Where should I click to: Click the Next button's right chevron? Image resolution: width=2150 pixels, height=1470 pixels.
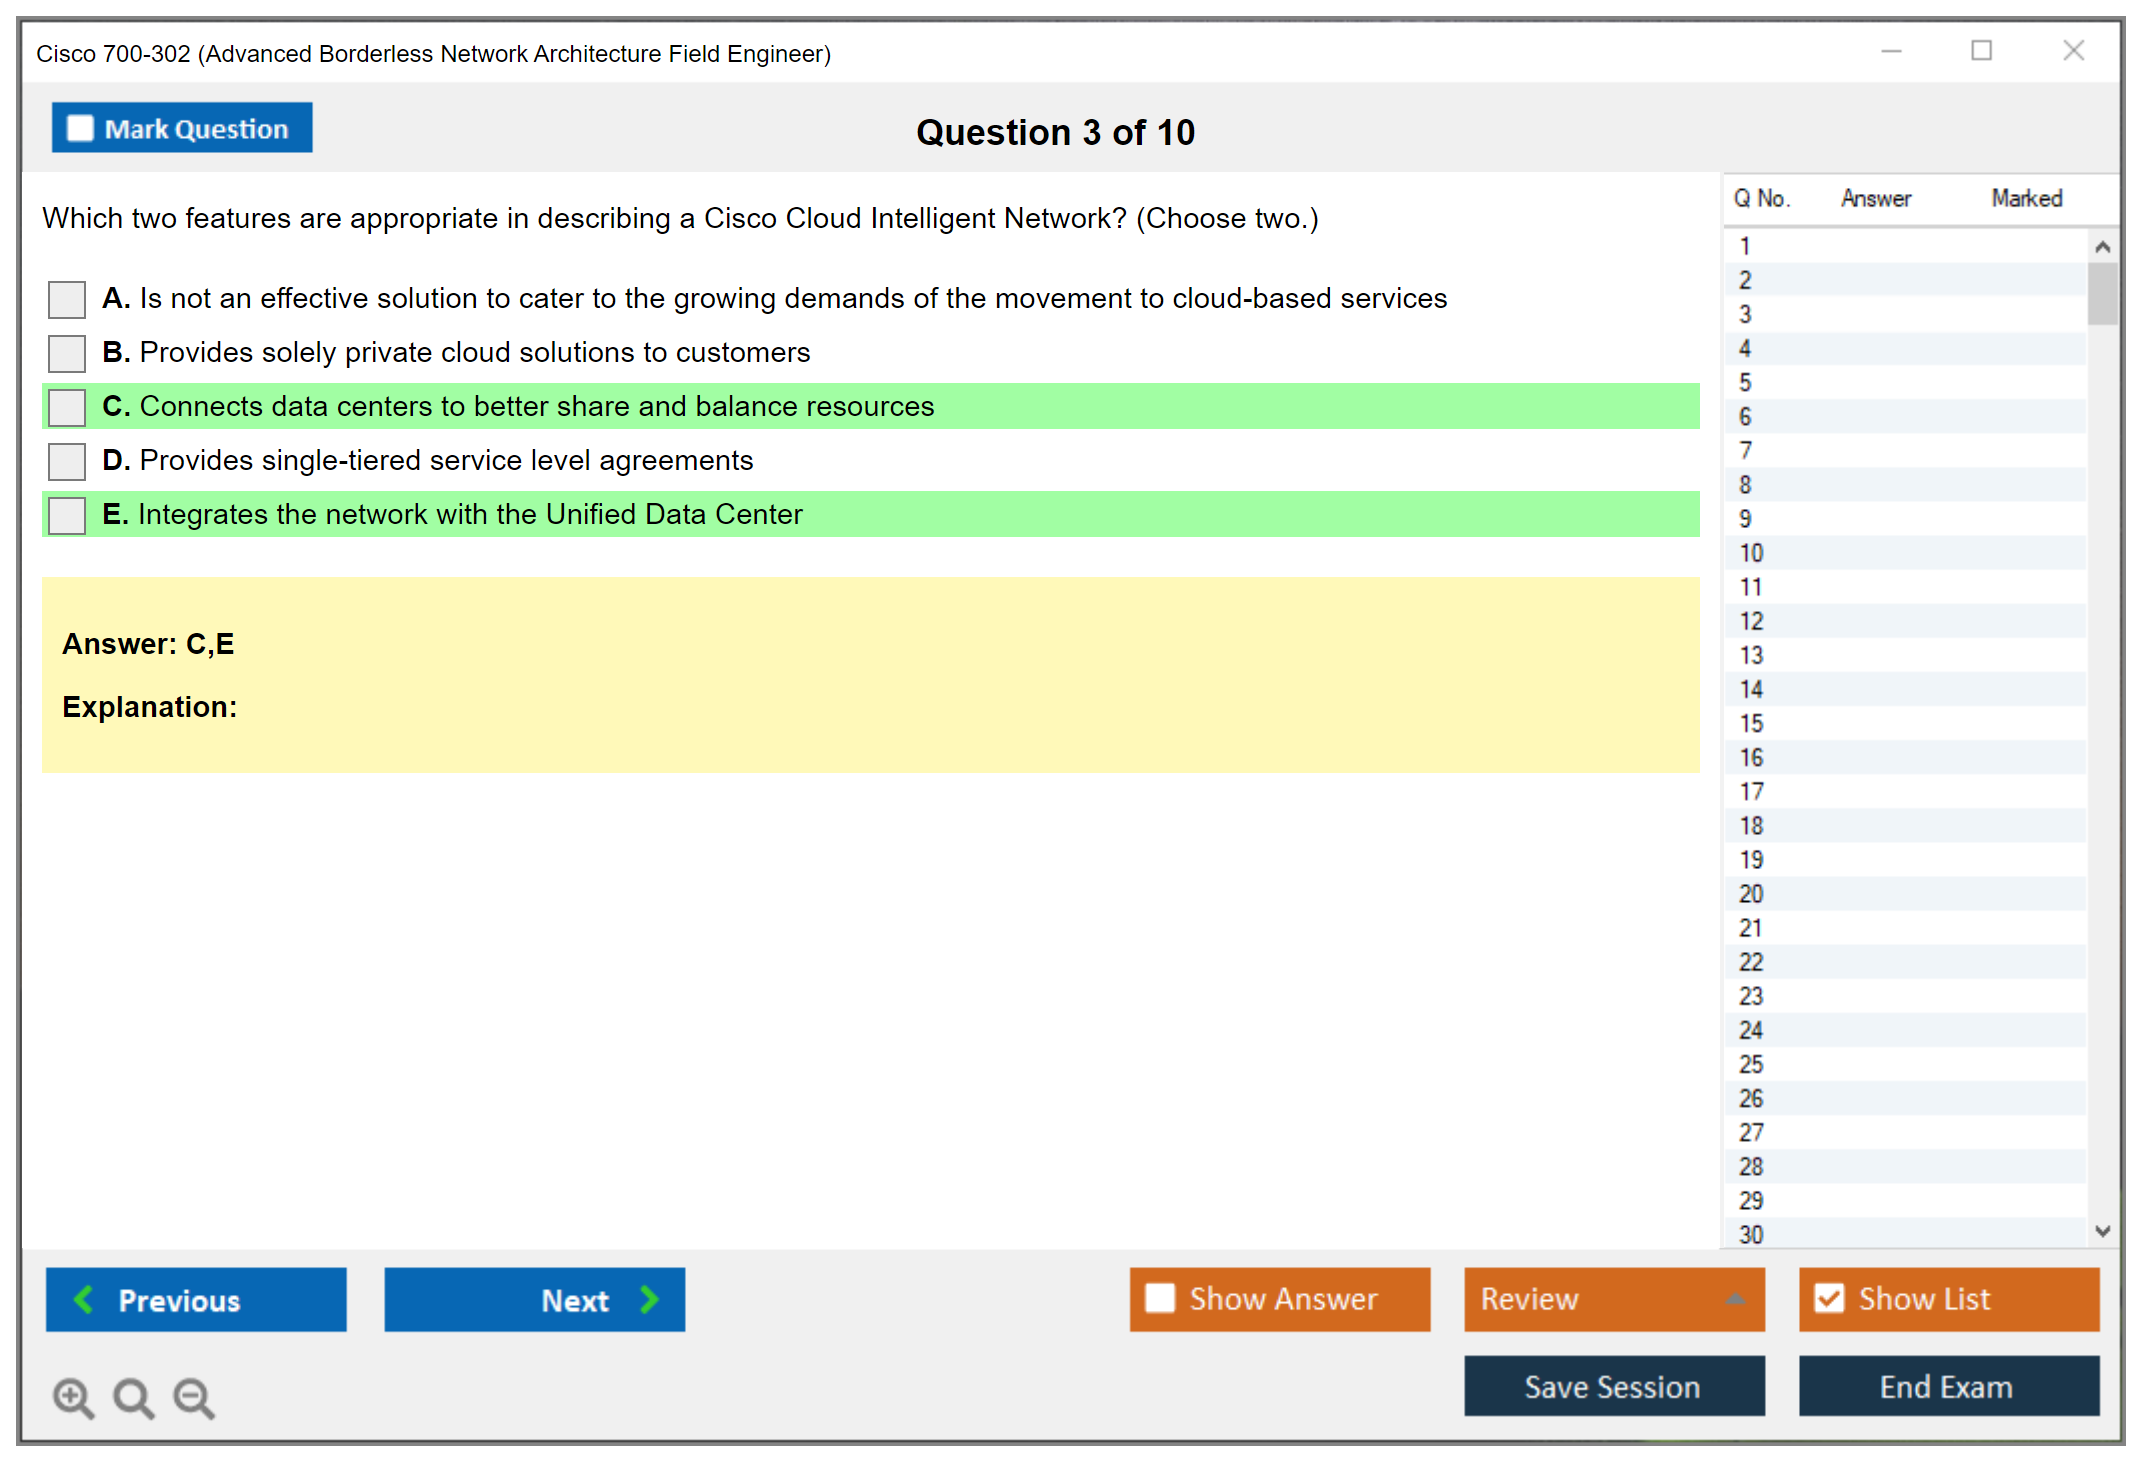pyautogui.click(x=650, y=1299)
